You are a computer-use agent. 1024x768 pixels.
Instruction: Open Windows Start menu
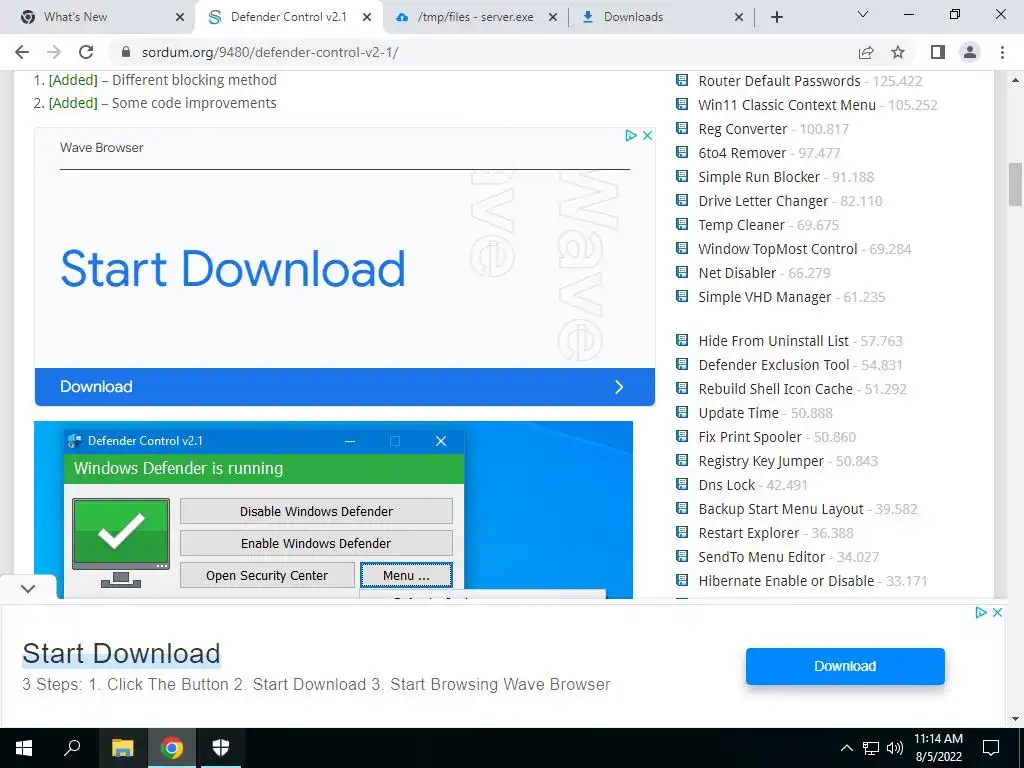tap(24, 748)
